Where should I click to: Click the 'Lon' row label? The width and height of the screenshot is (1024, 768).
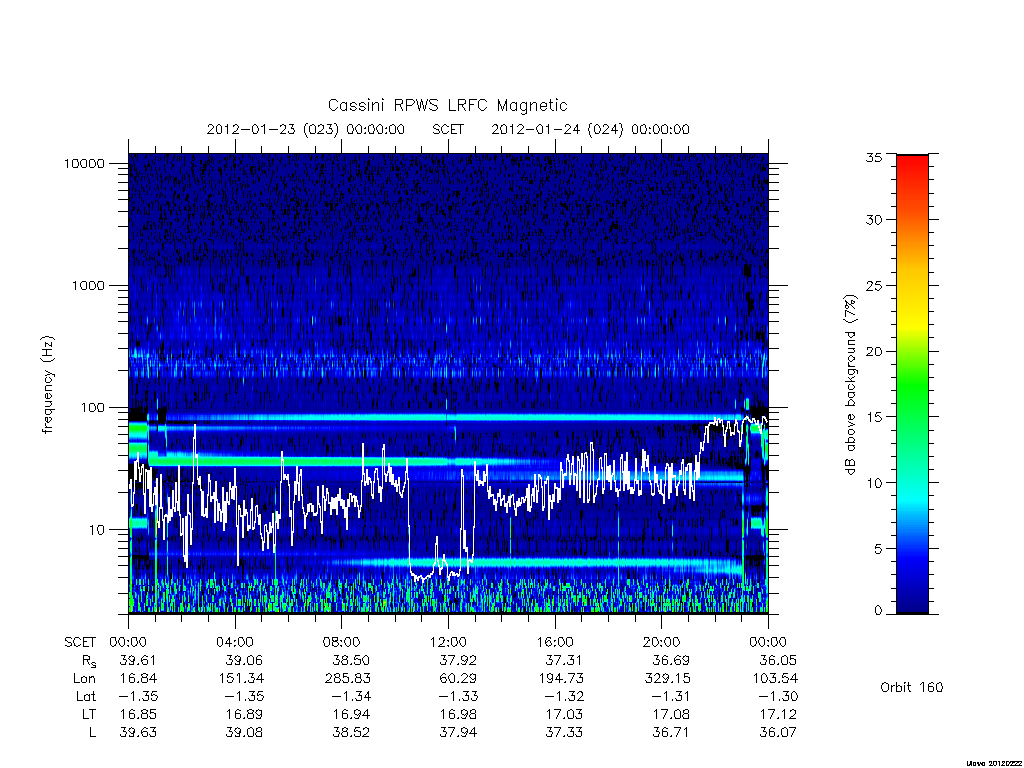point(84,679)
